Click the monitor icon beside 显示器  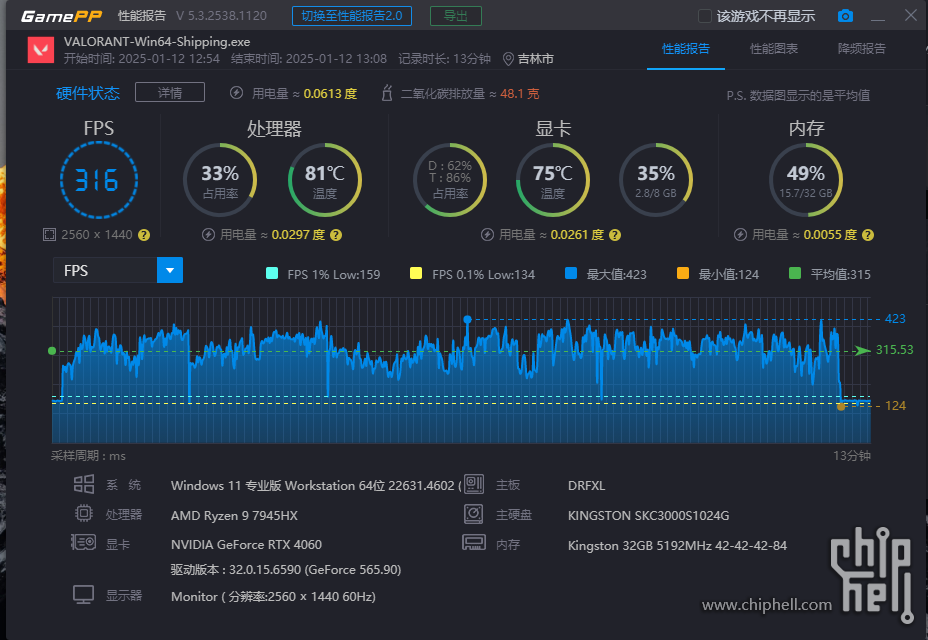tap(83, 594)
